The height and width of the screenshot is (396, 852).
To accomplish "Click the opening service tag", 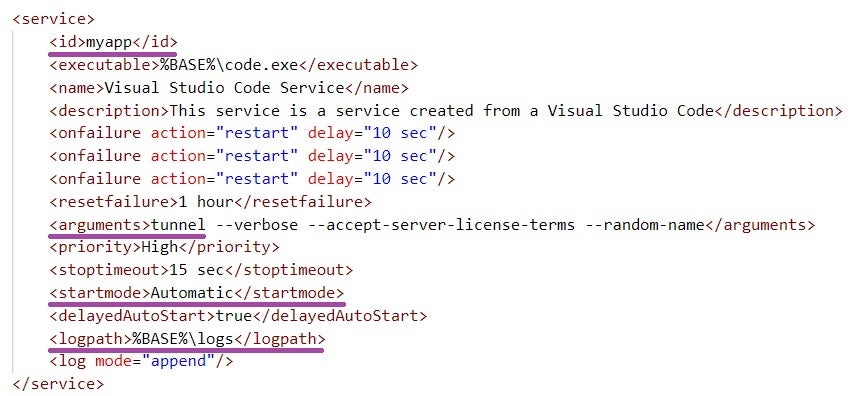I will click(53, 20).
